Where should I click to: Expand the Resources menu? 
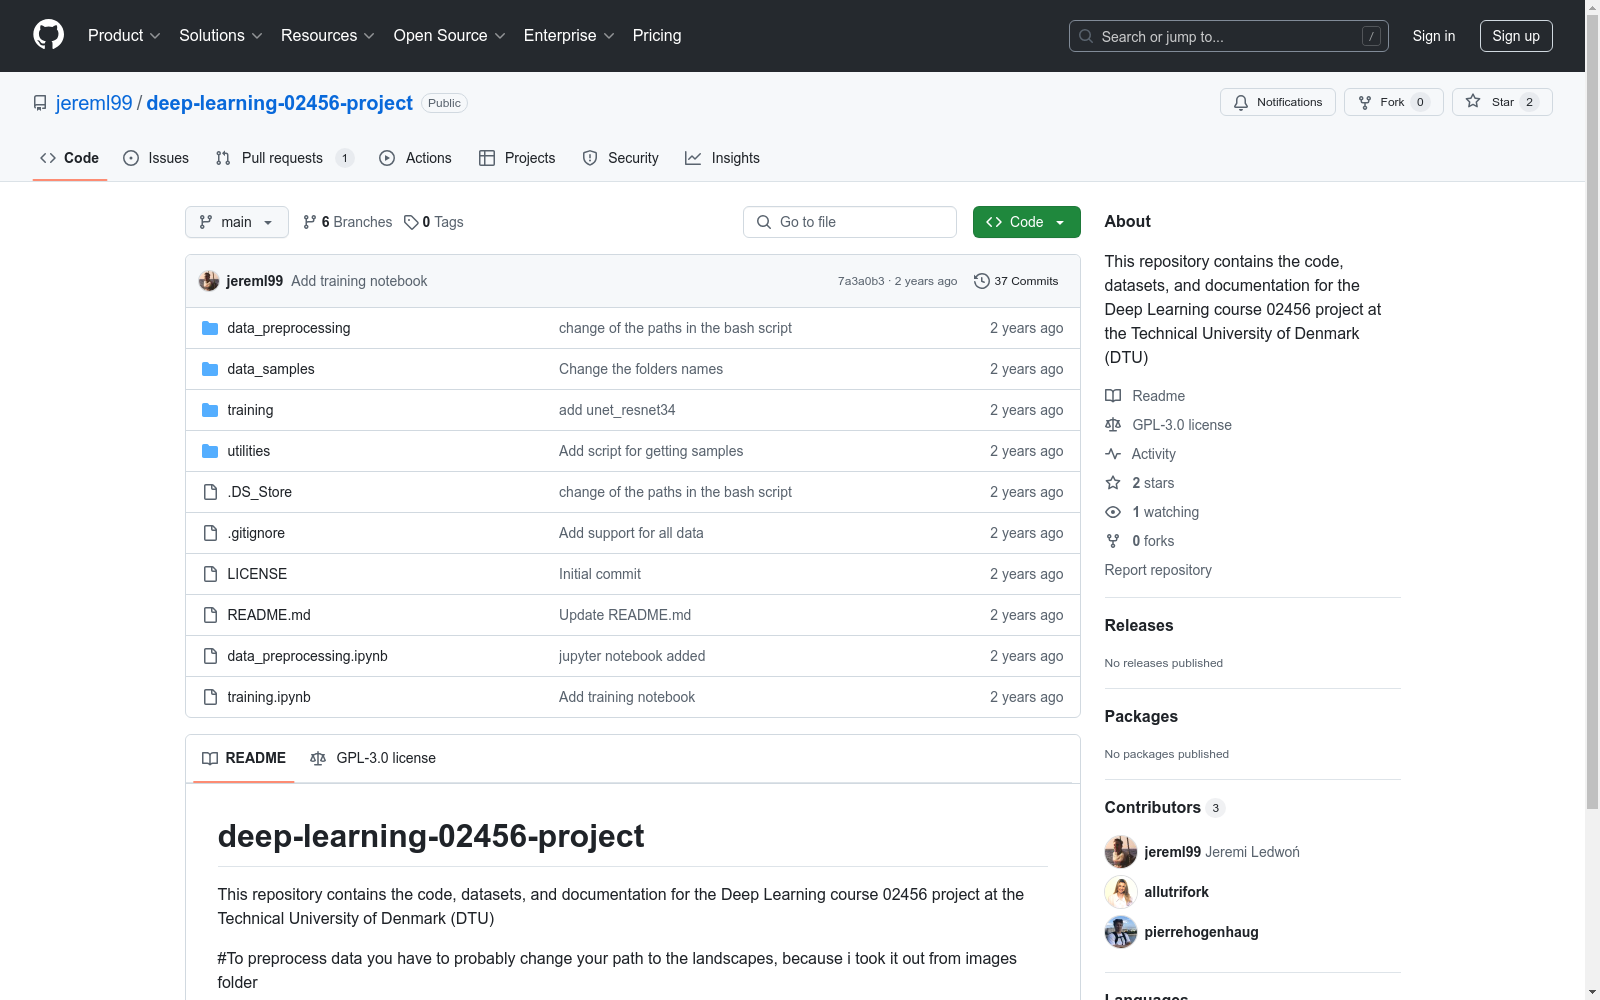pos(328,35)
